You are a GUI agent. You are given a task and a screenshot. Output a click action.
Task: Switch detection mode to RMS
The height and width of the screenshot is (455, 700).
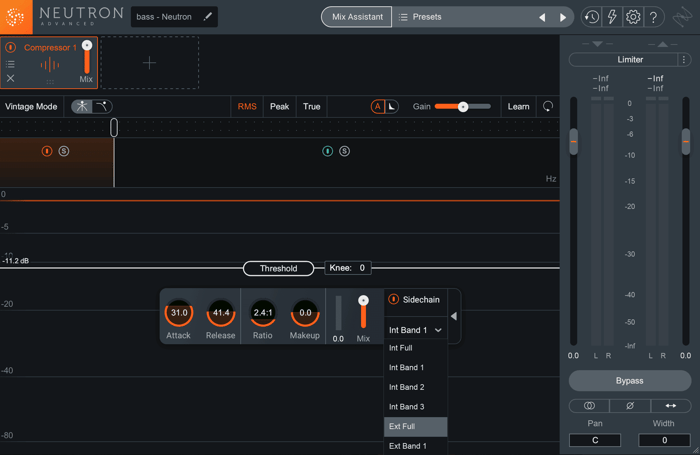pos(247,106)
